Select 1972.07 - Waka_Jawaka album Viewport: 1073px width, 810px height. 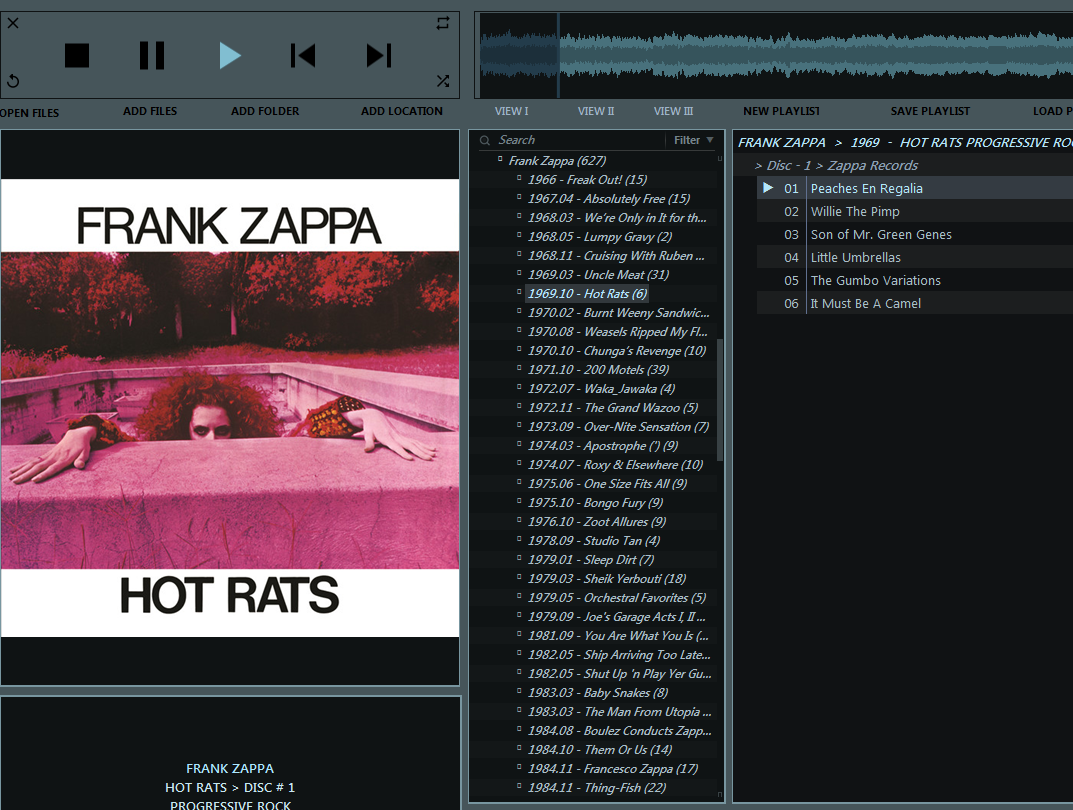(601, 389)
